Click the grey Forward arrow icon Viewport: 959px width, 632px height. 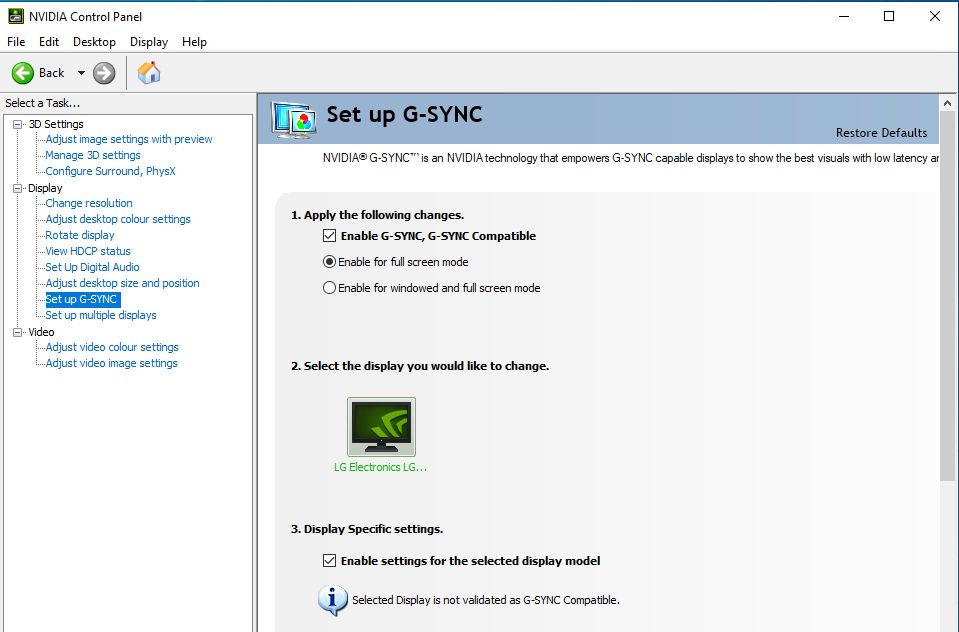tap(104, 73)
